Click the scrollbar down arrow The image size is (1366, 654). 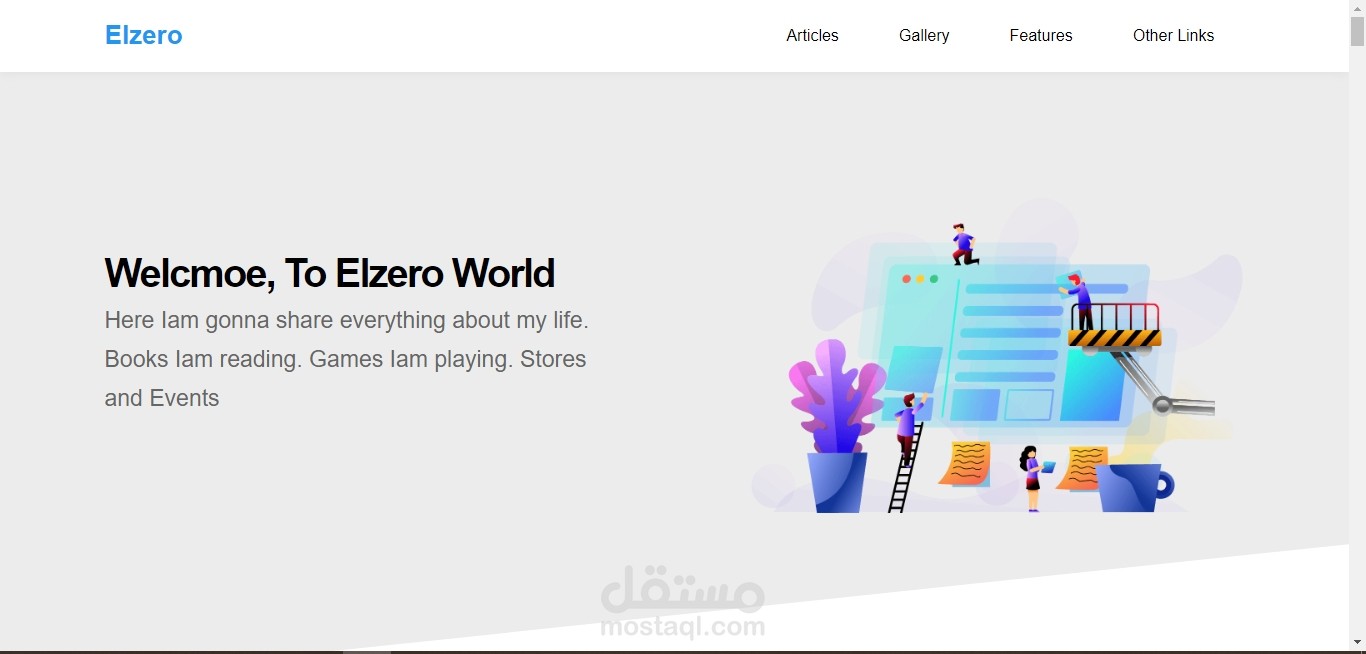(x=1358, y=642)
